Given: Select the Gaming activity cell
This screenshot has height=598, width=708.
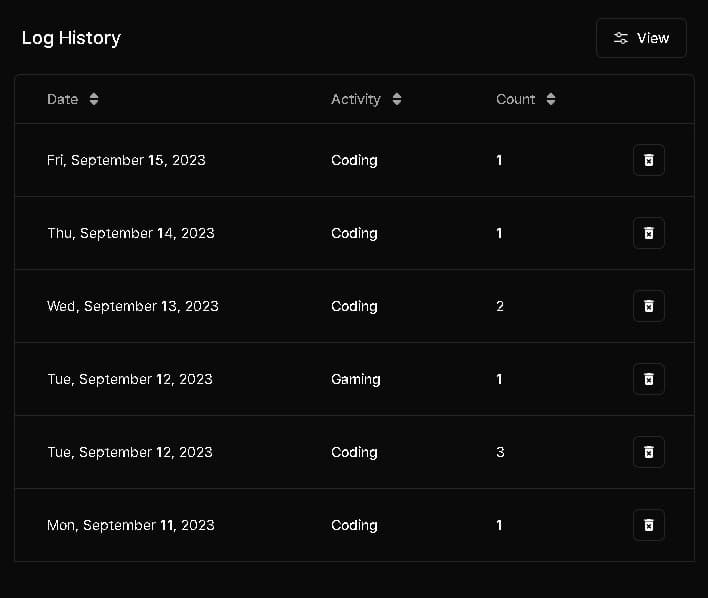Looking at the screenshot, I should tap(356, 379).
